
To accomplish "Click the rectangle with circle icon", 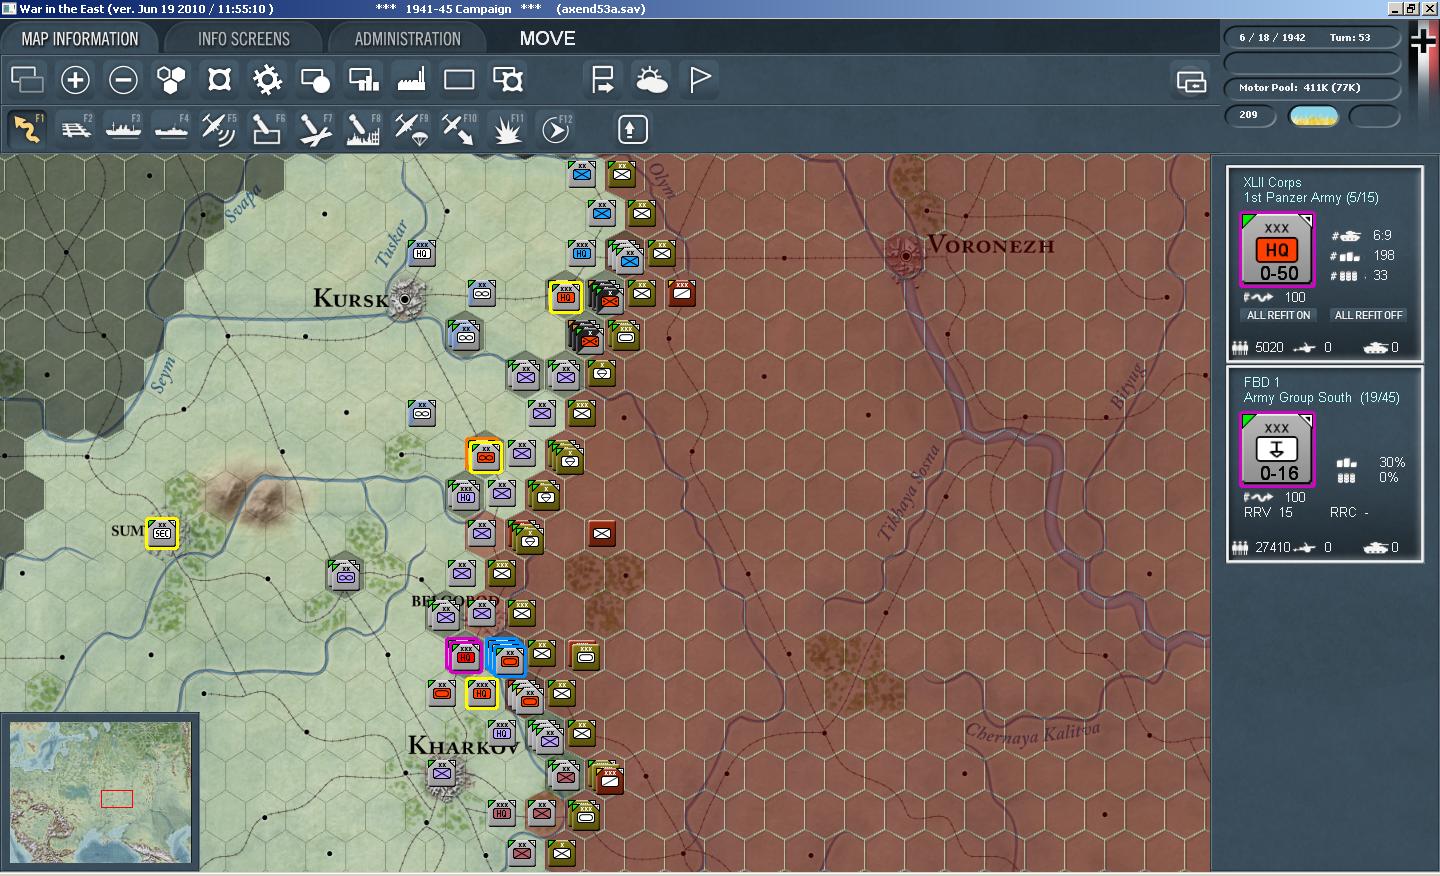I will [315, 79].
